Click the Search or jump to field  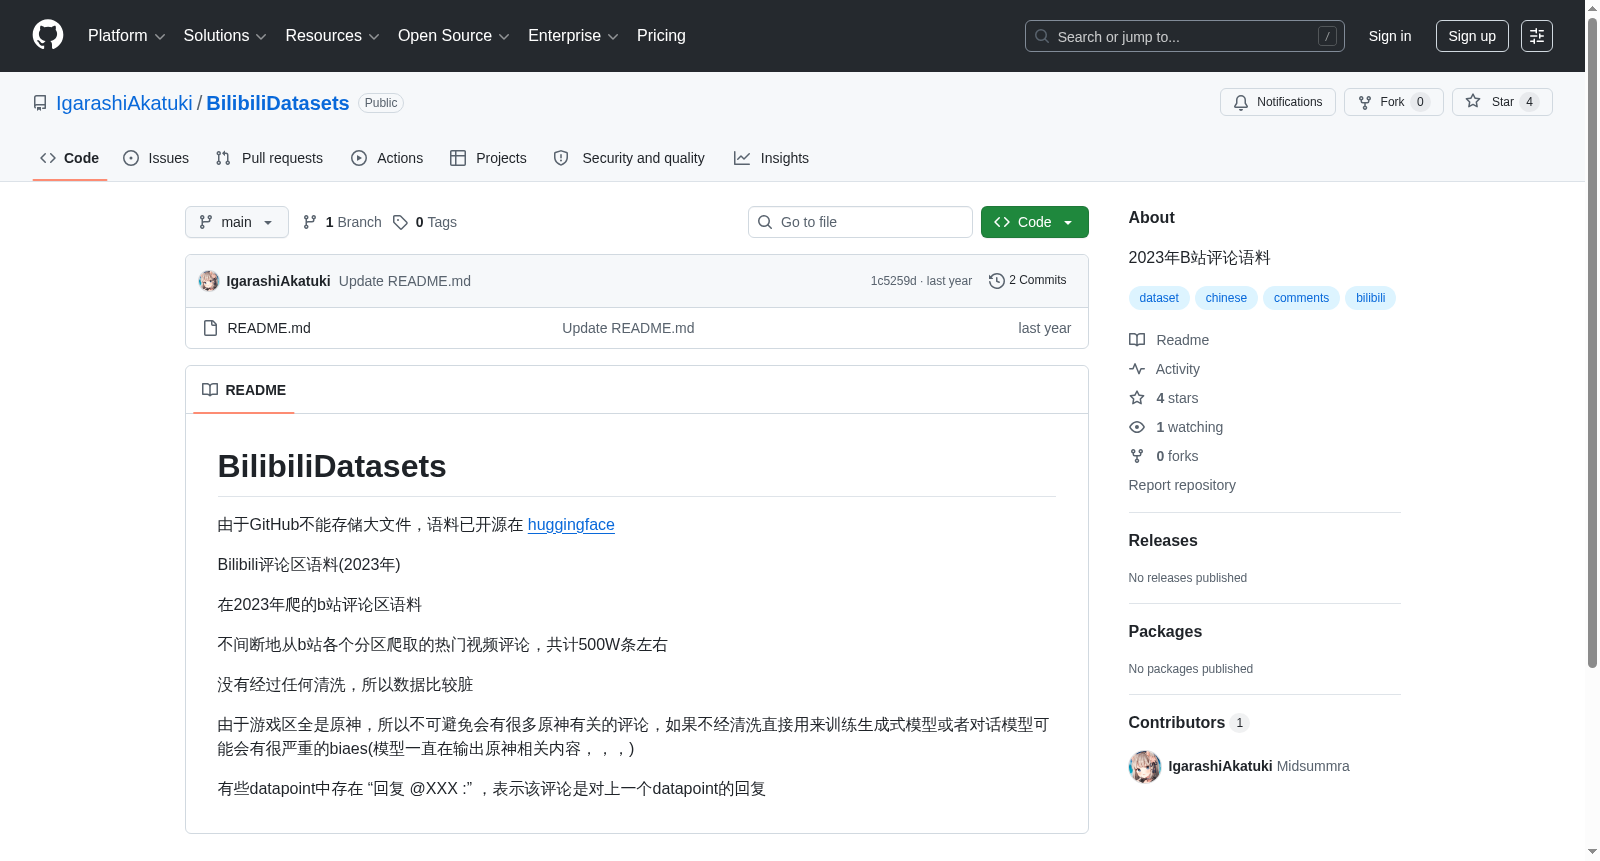(1184, 36)
